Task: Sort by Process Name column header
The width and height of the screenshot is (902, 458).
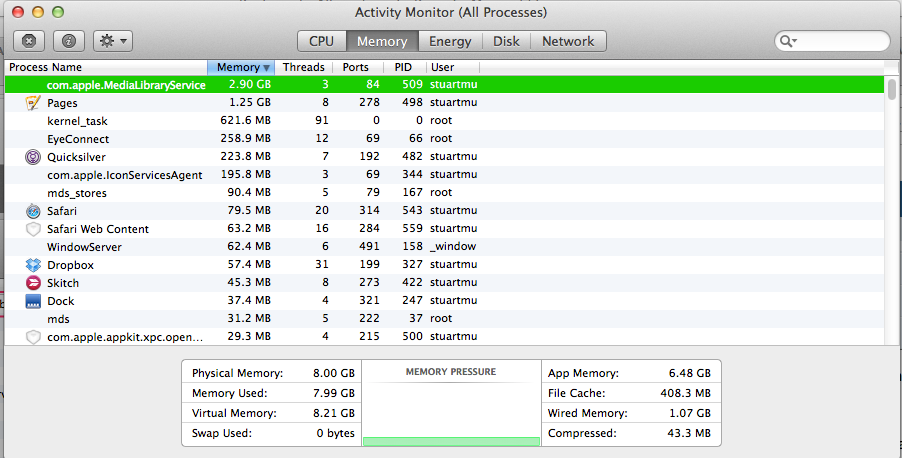Action: click(106, 67)
